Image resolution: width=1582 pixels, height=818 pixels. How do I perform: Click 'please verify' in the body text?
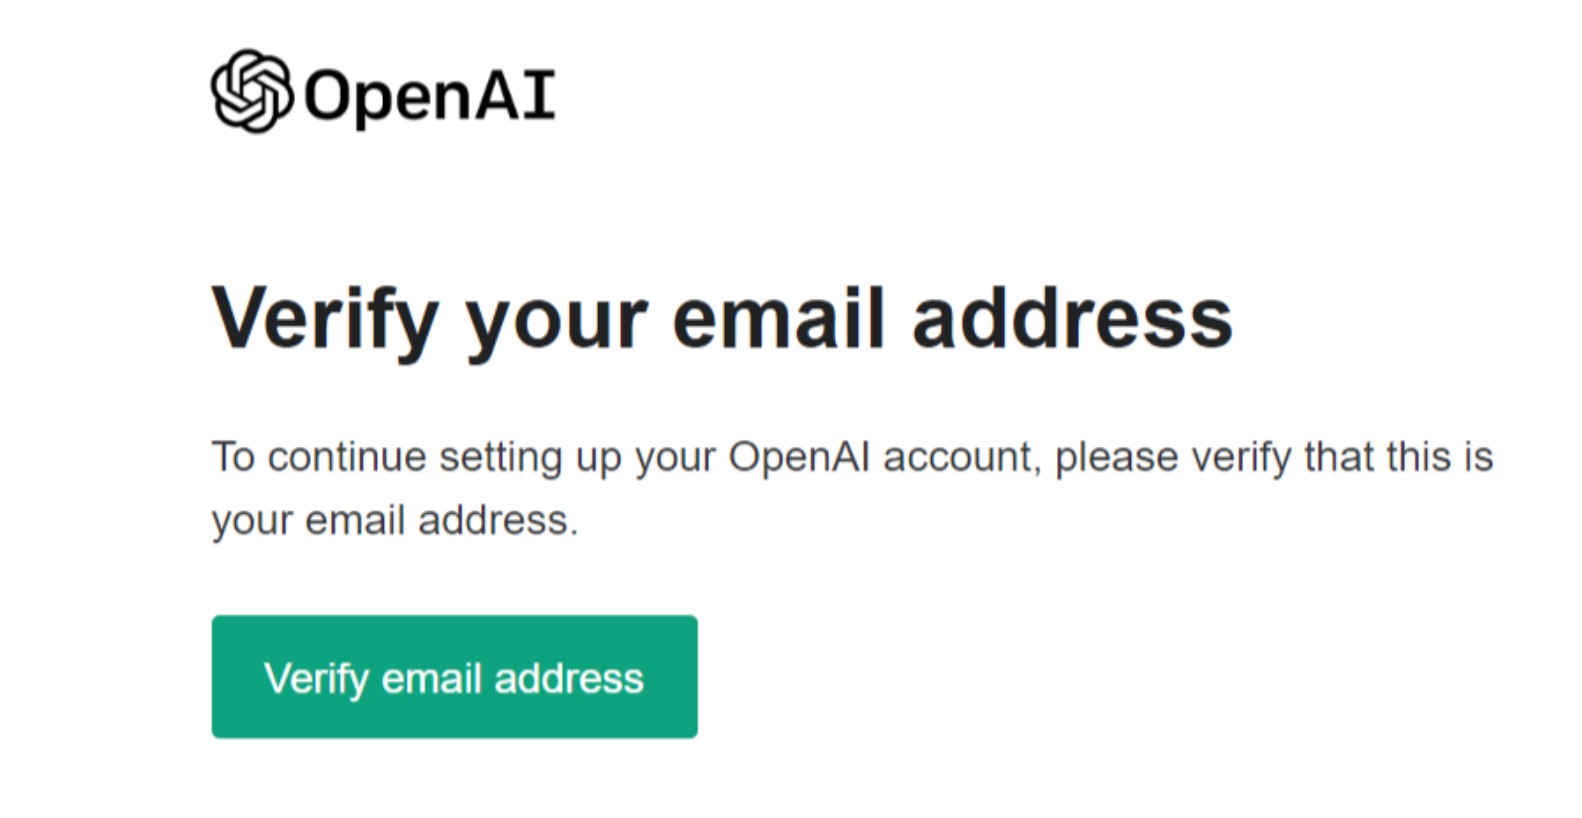(1173, 458)
